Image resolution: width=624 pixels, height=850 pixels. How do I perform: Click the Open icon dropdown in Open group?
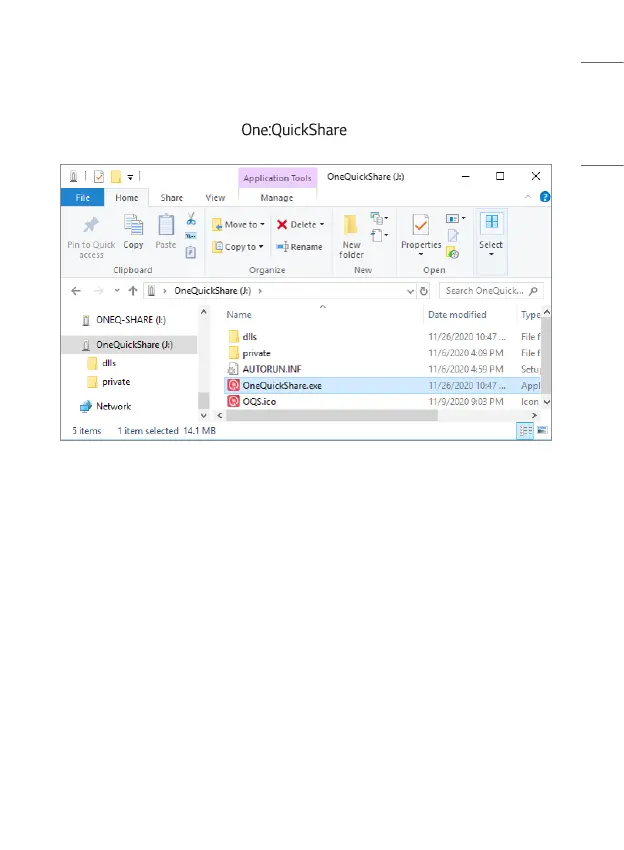click(455, 218)
